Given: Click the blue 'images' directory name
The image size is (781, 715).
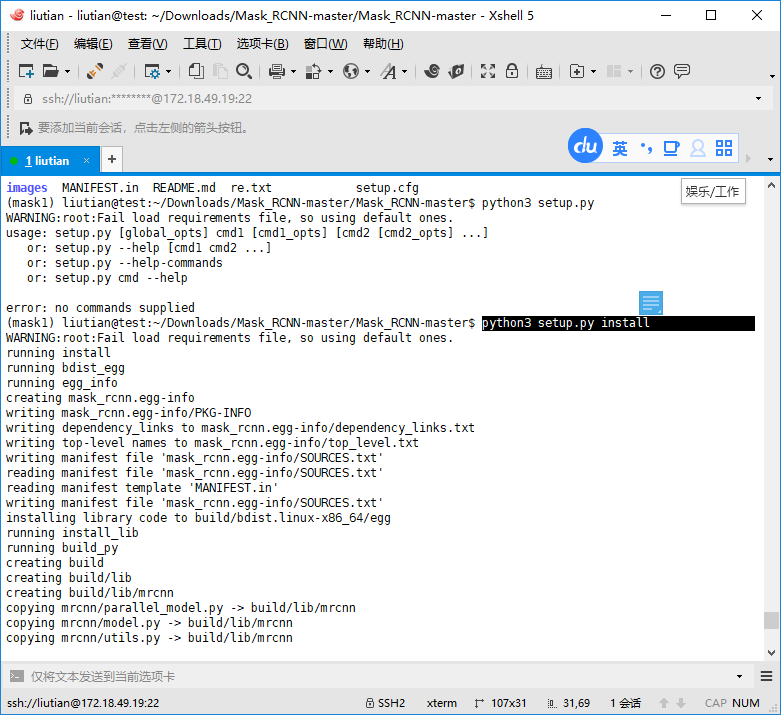Looking at the screenshot, I should point(27,188).
